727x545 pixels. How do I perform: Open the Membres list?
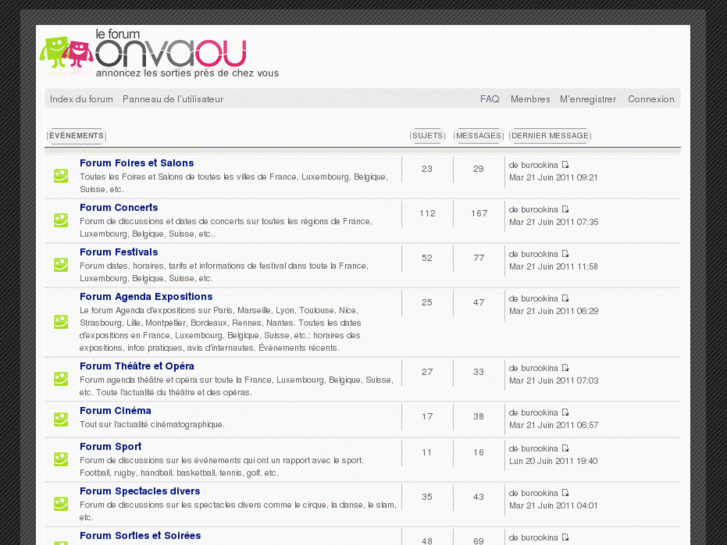tap(530, 99)
